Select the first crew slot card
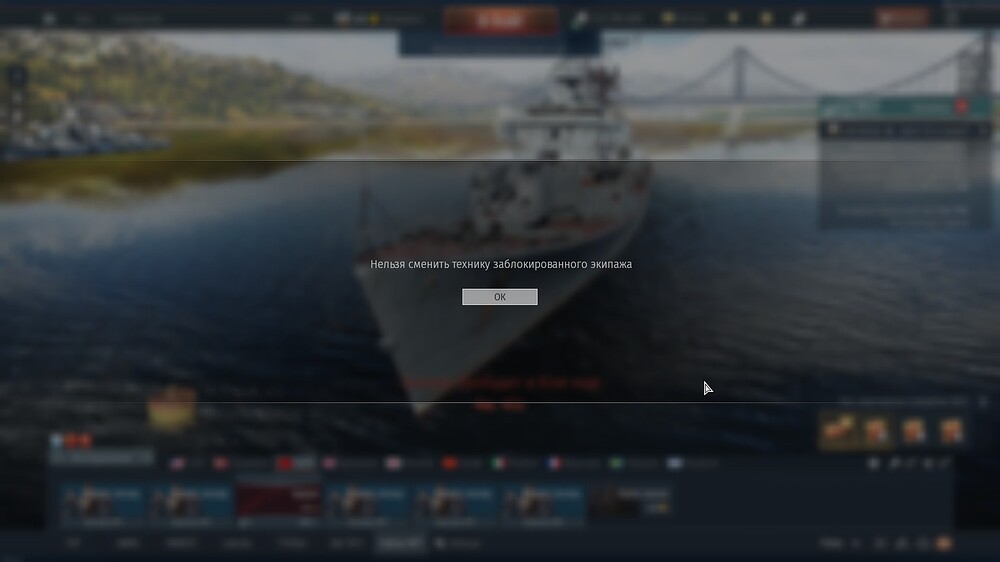This screenshot has width=1000, height=562. 102,502
